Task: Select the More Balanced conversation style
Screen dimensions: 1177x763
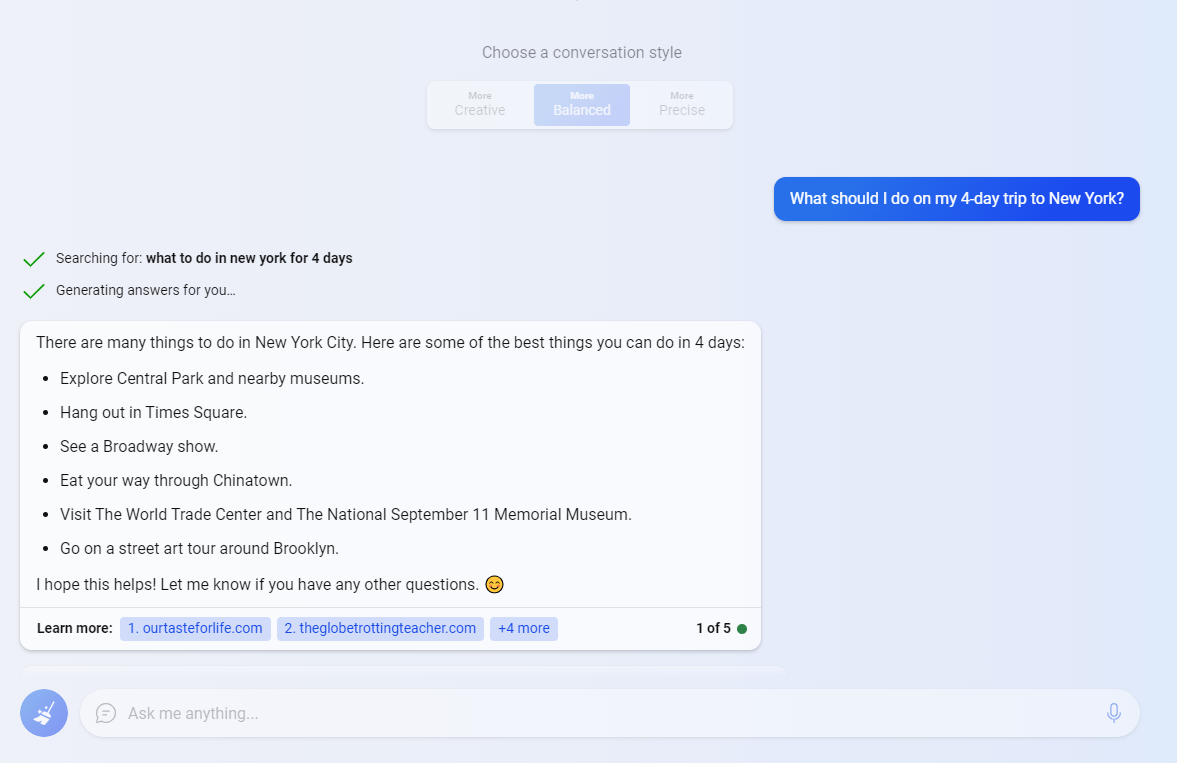Action: coord(582,105)
